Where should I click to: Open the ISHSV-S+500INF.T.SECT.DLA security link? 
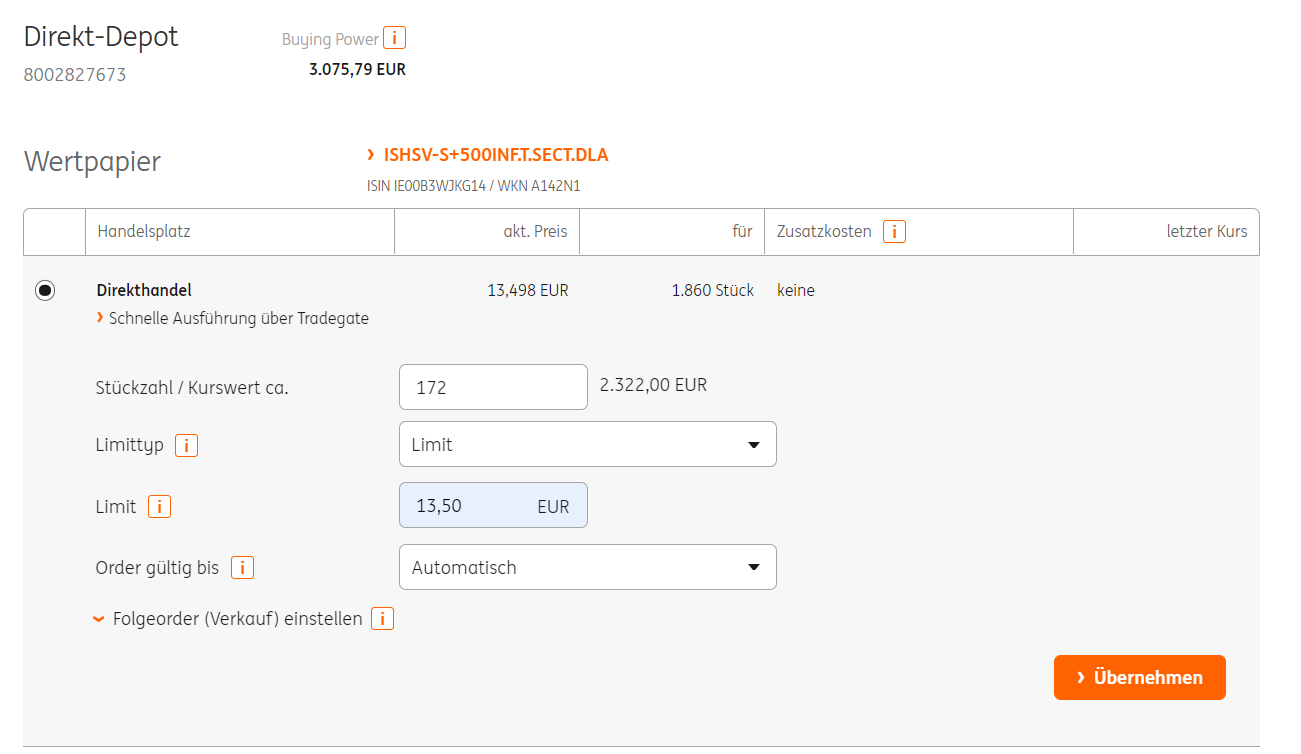pyautogui.click(x=495, y=155)
